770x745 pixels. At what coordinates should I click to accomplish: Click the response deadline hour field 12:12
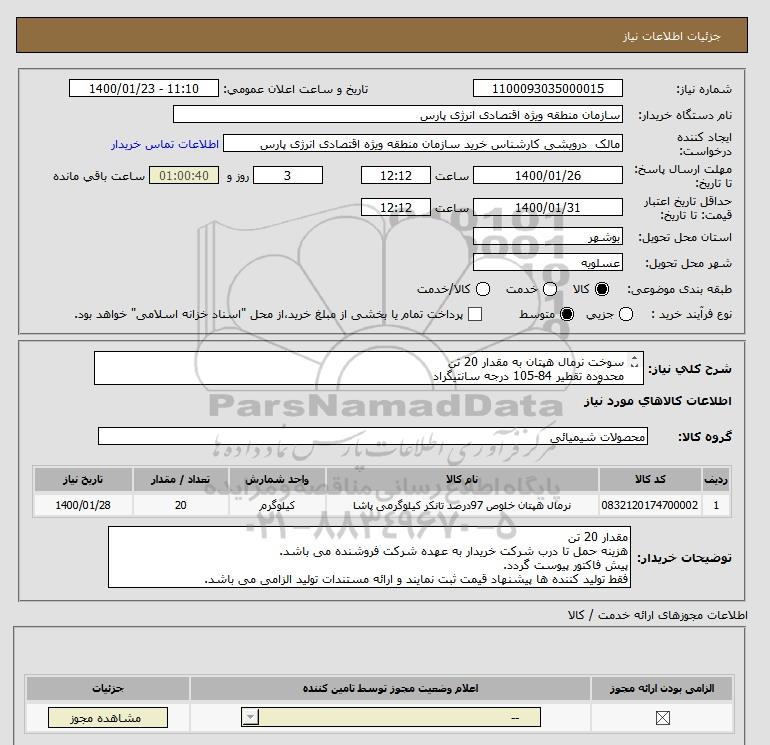point(396,175)
